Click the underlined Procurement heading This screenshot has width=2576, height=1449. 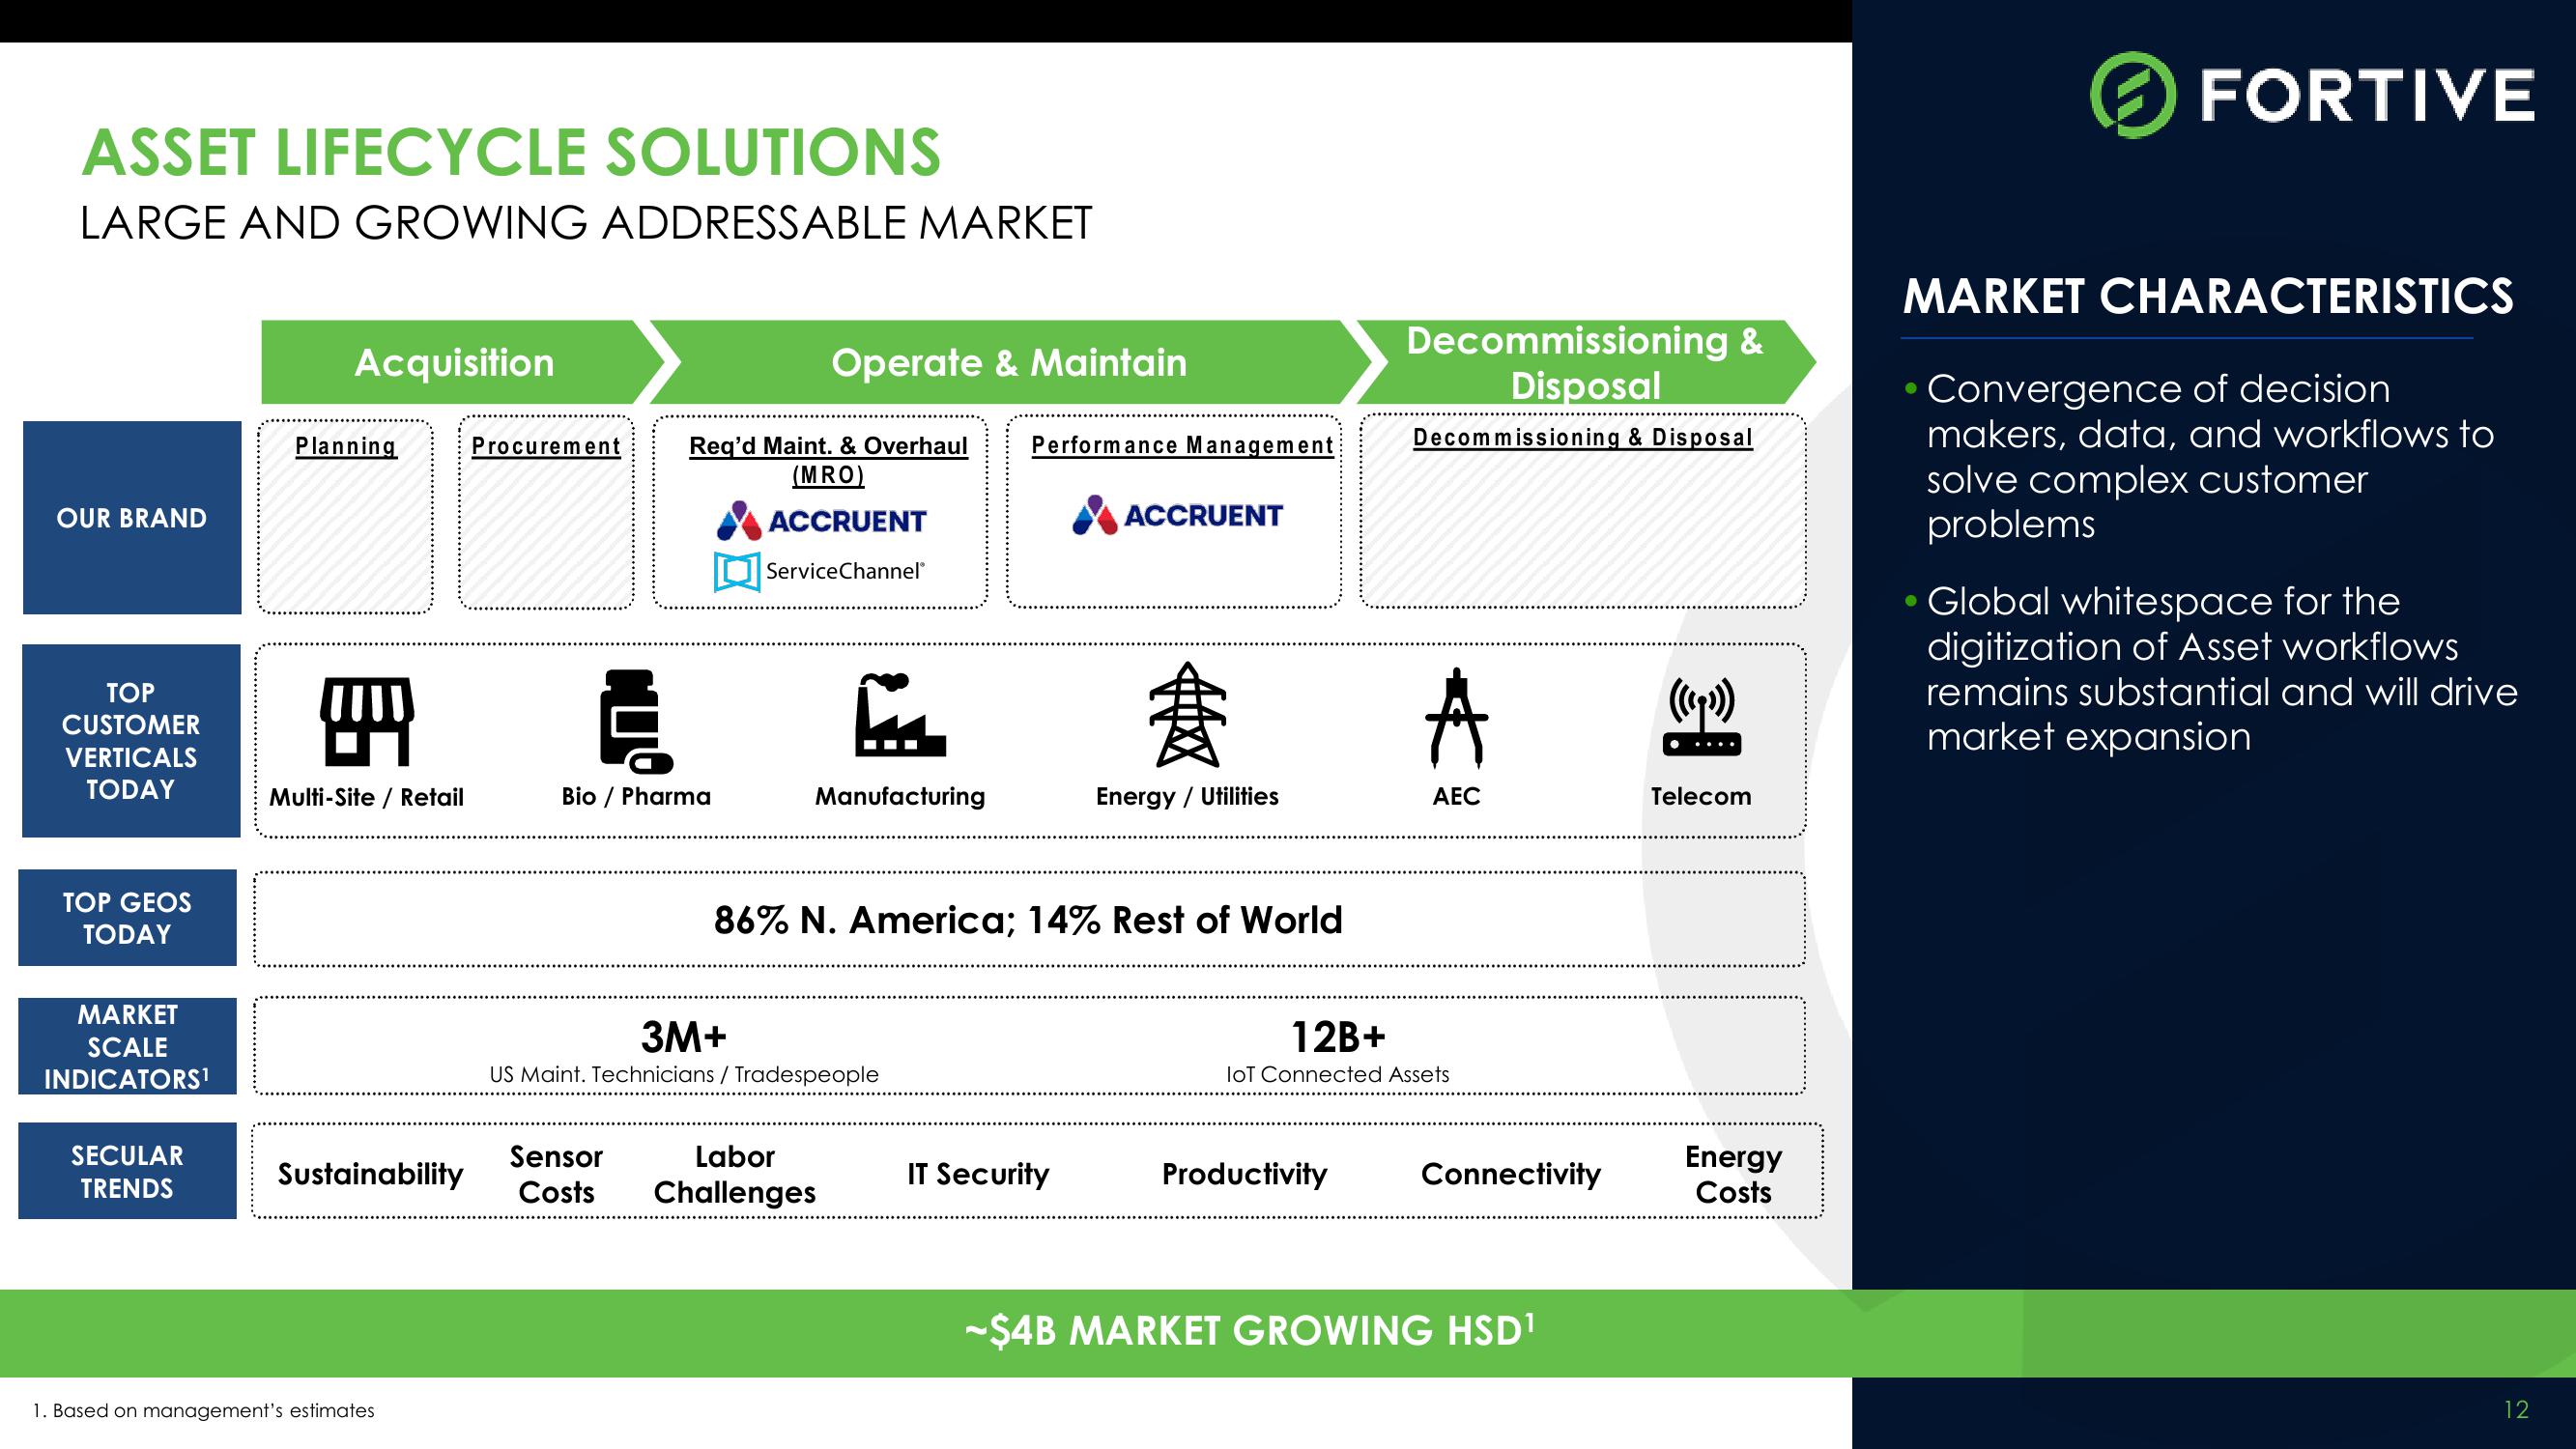click(x=546, y=446)
